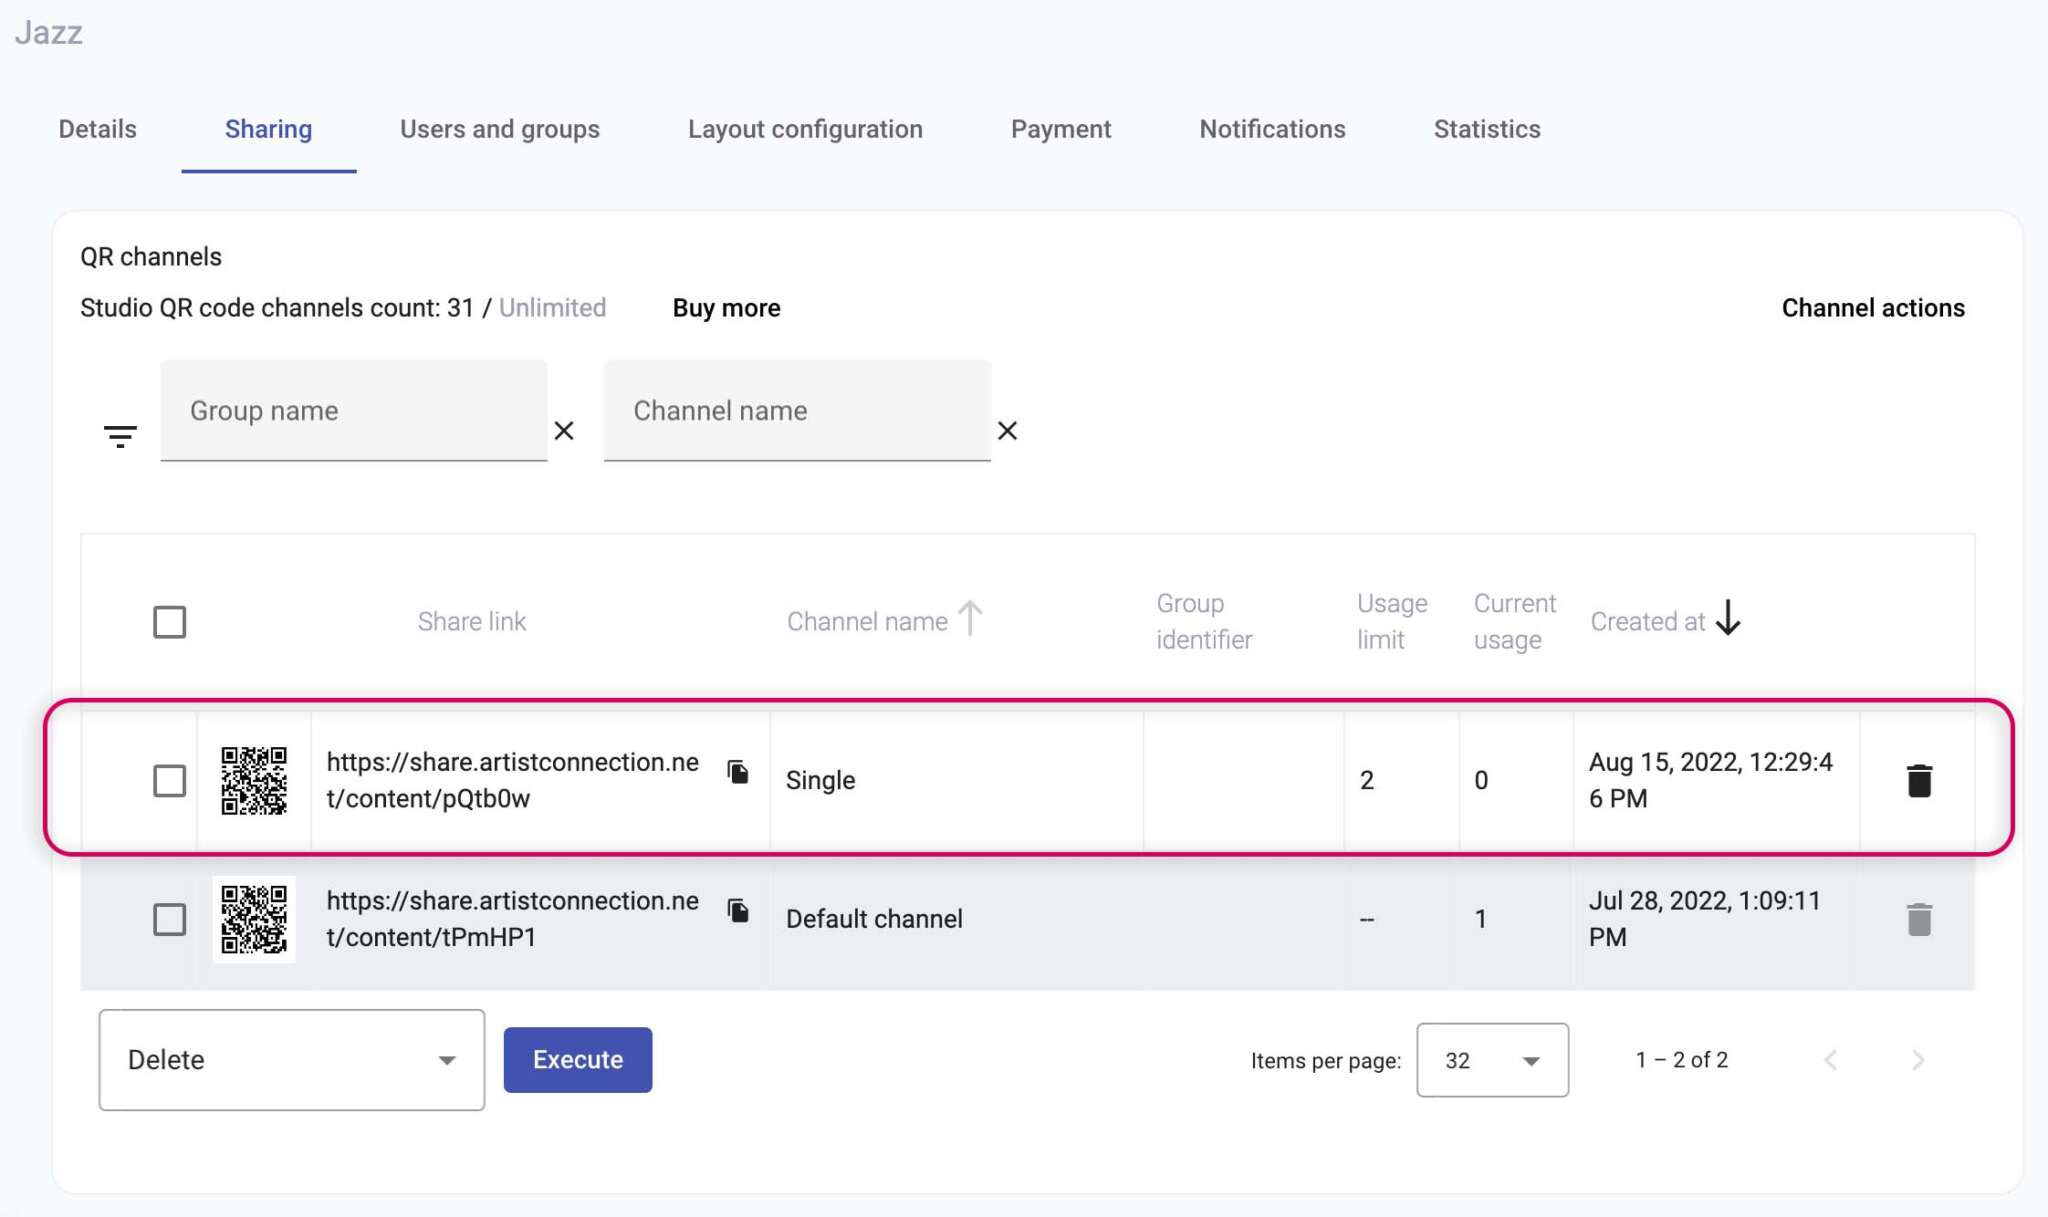Click the Buy more link
The image size is (2048, 1217).
(x=726, y=308)
